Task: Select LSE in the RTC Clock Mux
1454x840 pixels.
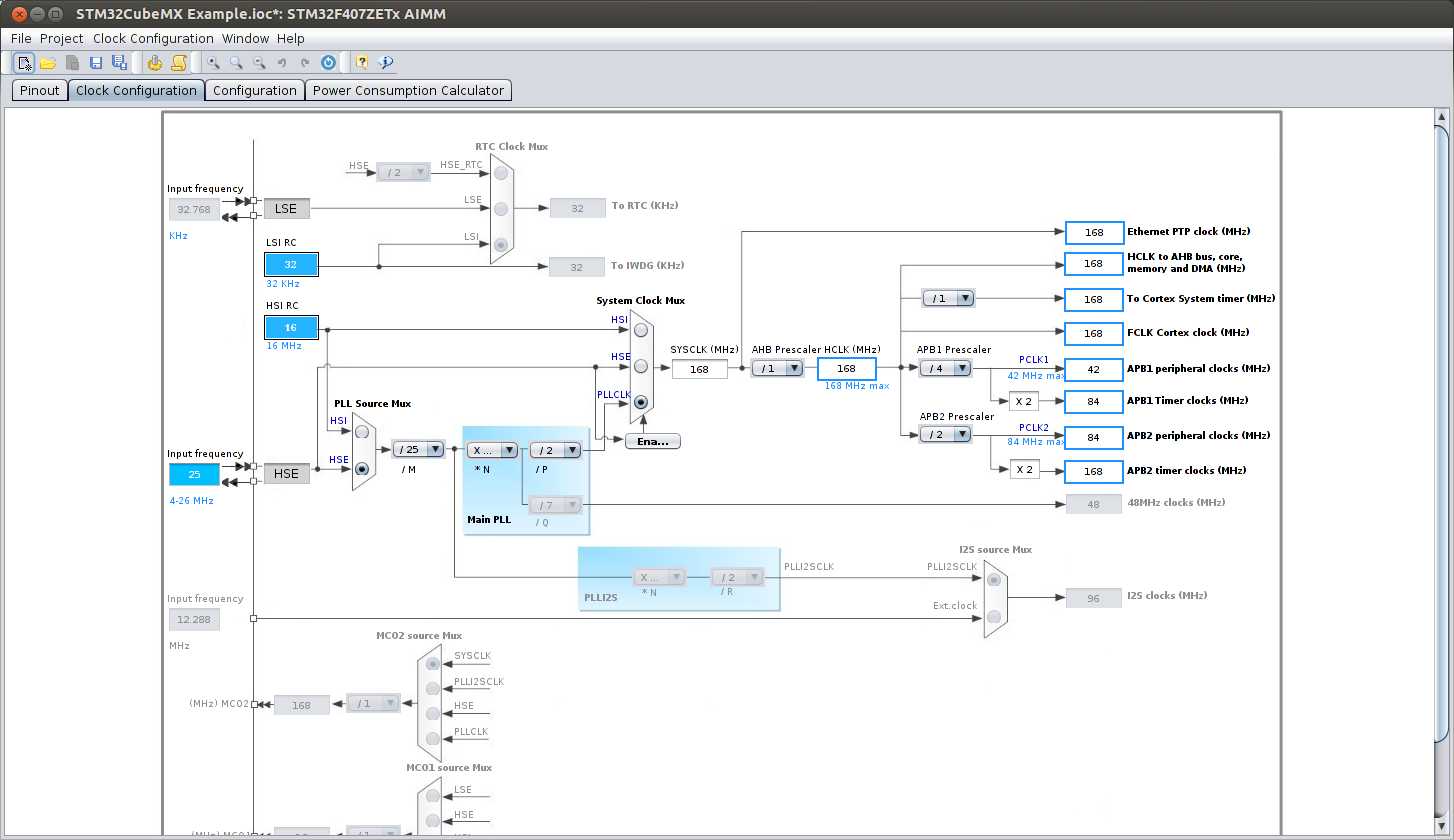Action: pyautogui.click(x=501, y=209)
